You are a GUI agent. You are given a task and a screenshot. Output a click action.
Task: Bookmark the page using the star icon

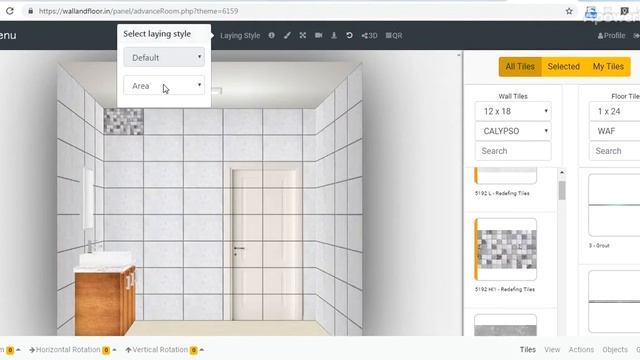pos(569,11)
